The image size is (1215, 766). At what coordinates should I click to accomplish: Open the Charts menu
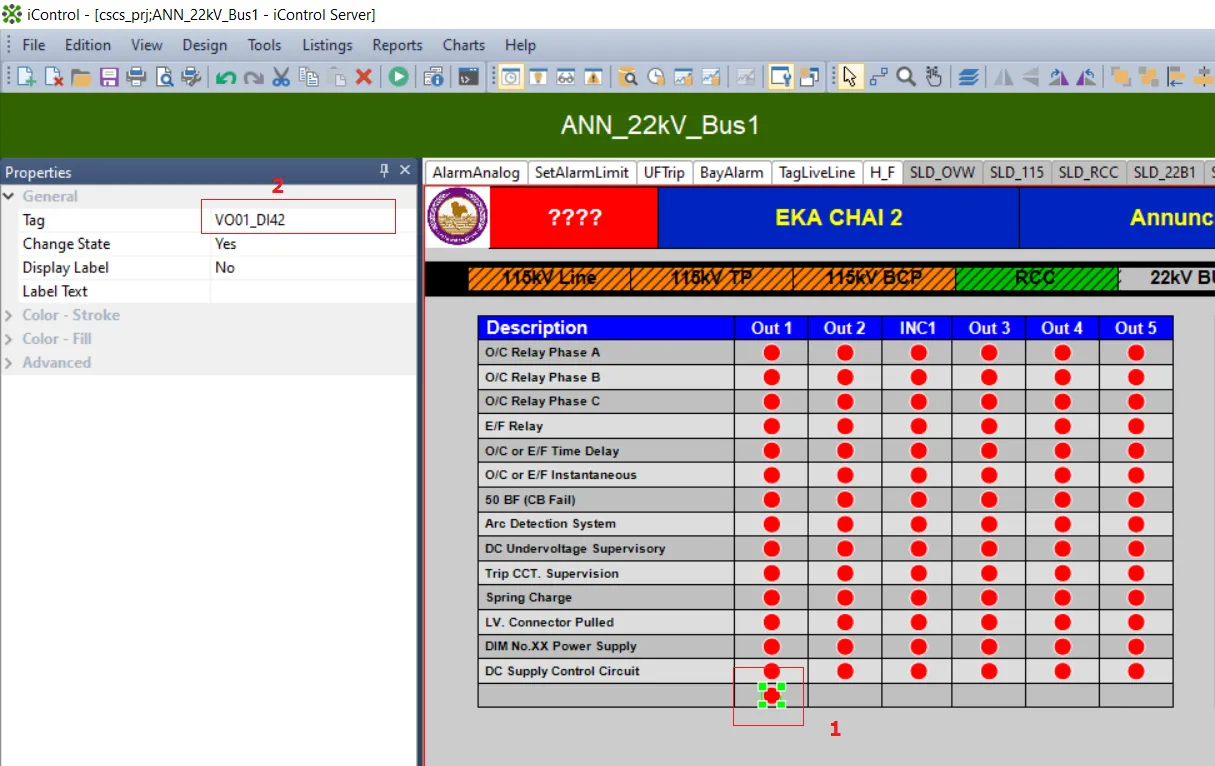click(464, 45)
